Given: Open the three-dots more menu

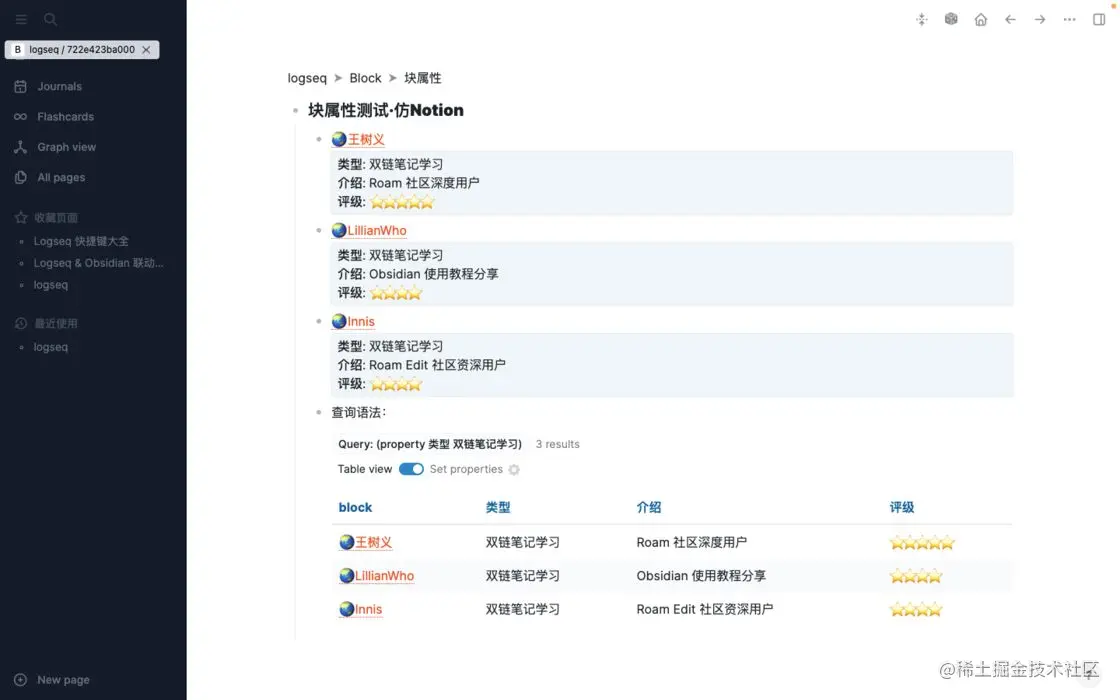Looking at the screenshot, I should 1069,19.
